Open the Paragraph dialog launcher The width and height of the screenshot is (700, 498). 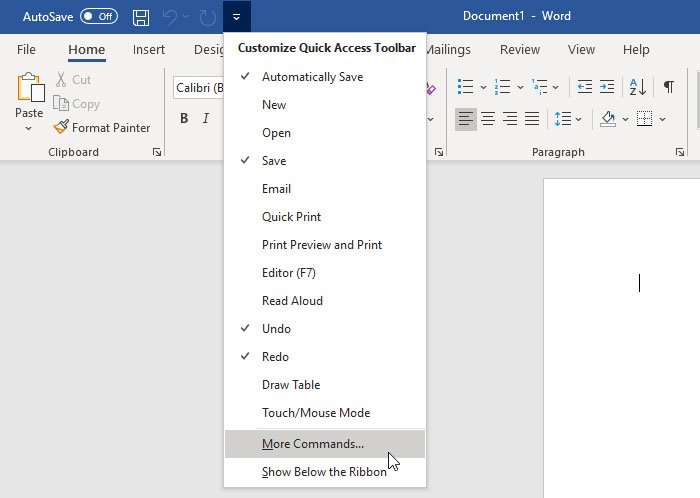(680, 152)
